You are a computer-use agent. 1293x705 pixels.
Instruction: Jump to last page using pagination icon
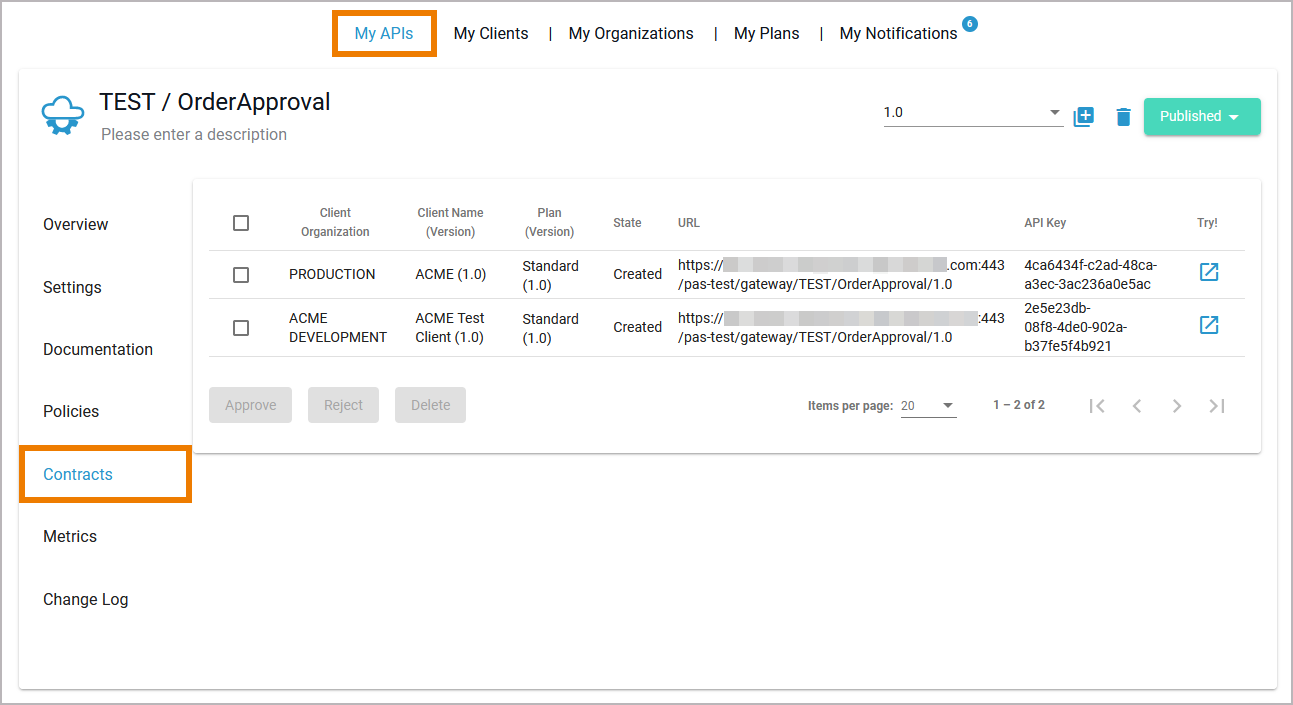[x=1217, y=405]
